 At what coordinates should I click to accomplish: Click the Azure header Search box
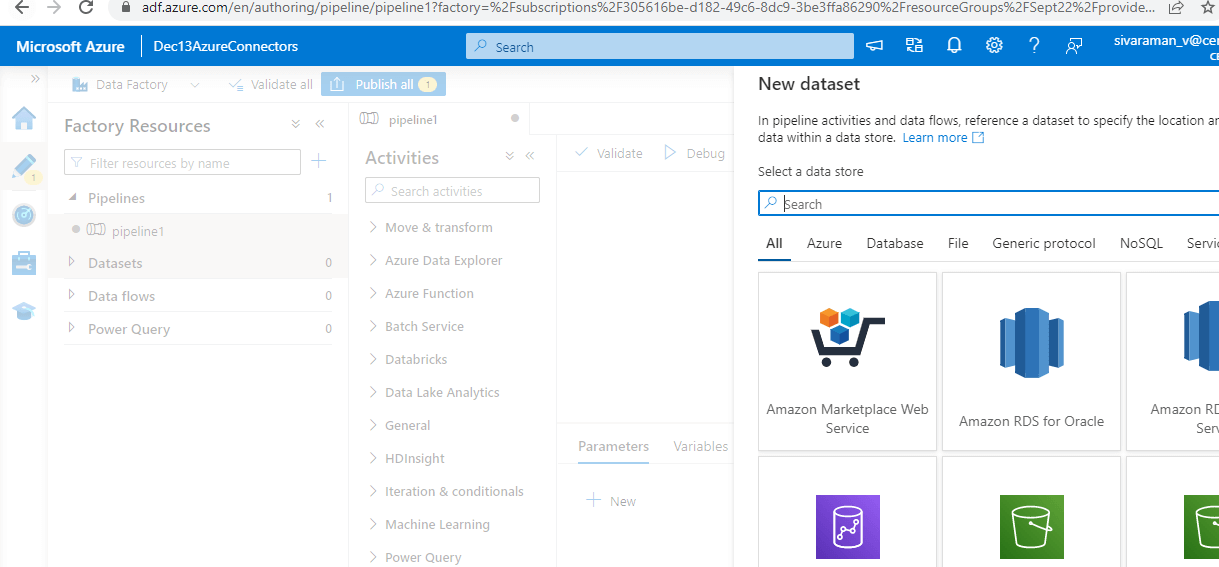coord(660,46)
